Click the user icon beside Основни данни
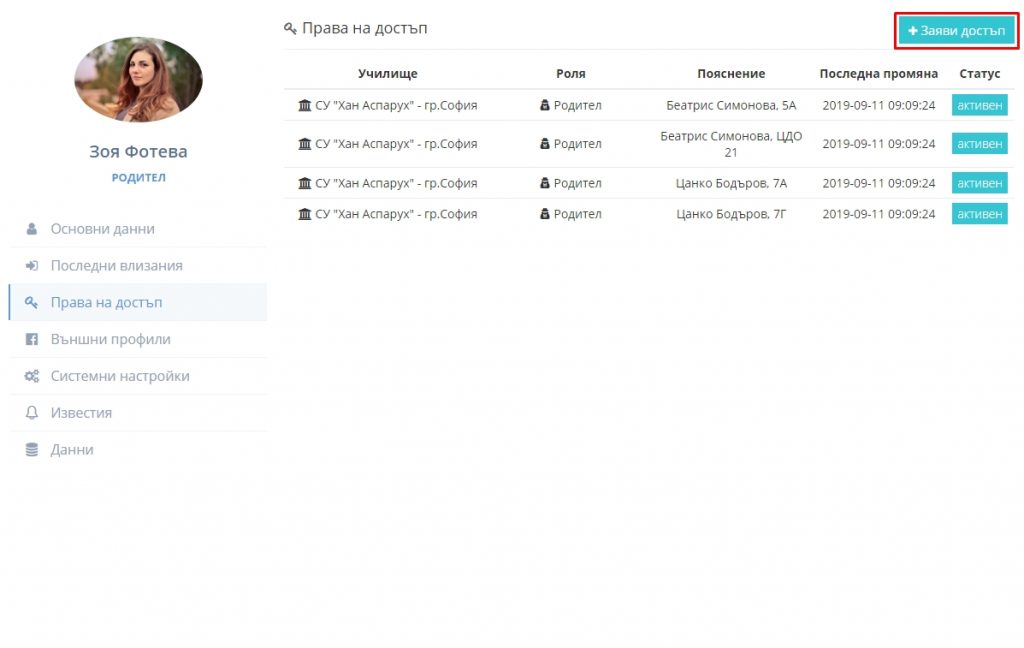Image resolution: width=1024 pixels, height=648 pixels. coord(31,229)
